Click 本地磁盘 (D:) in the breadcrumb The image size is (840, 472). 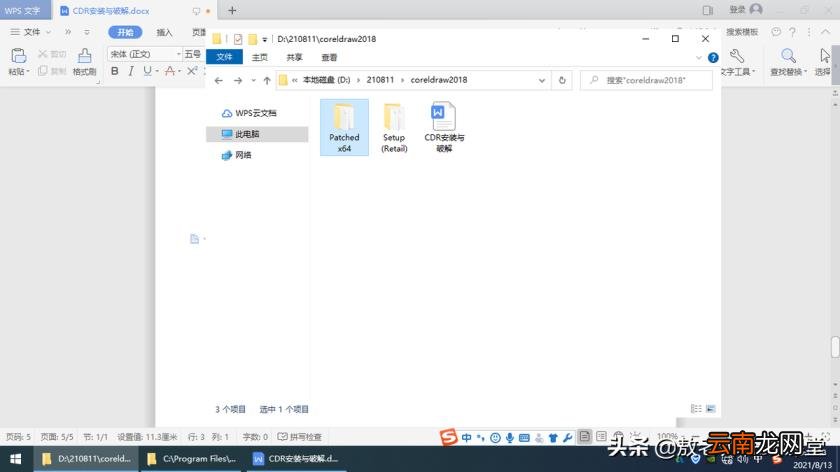(x=326, y=80)
